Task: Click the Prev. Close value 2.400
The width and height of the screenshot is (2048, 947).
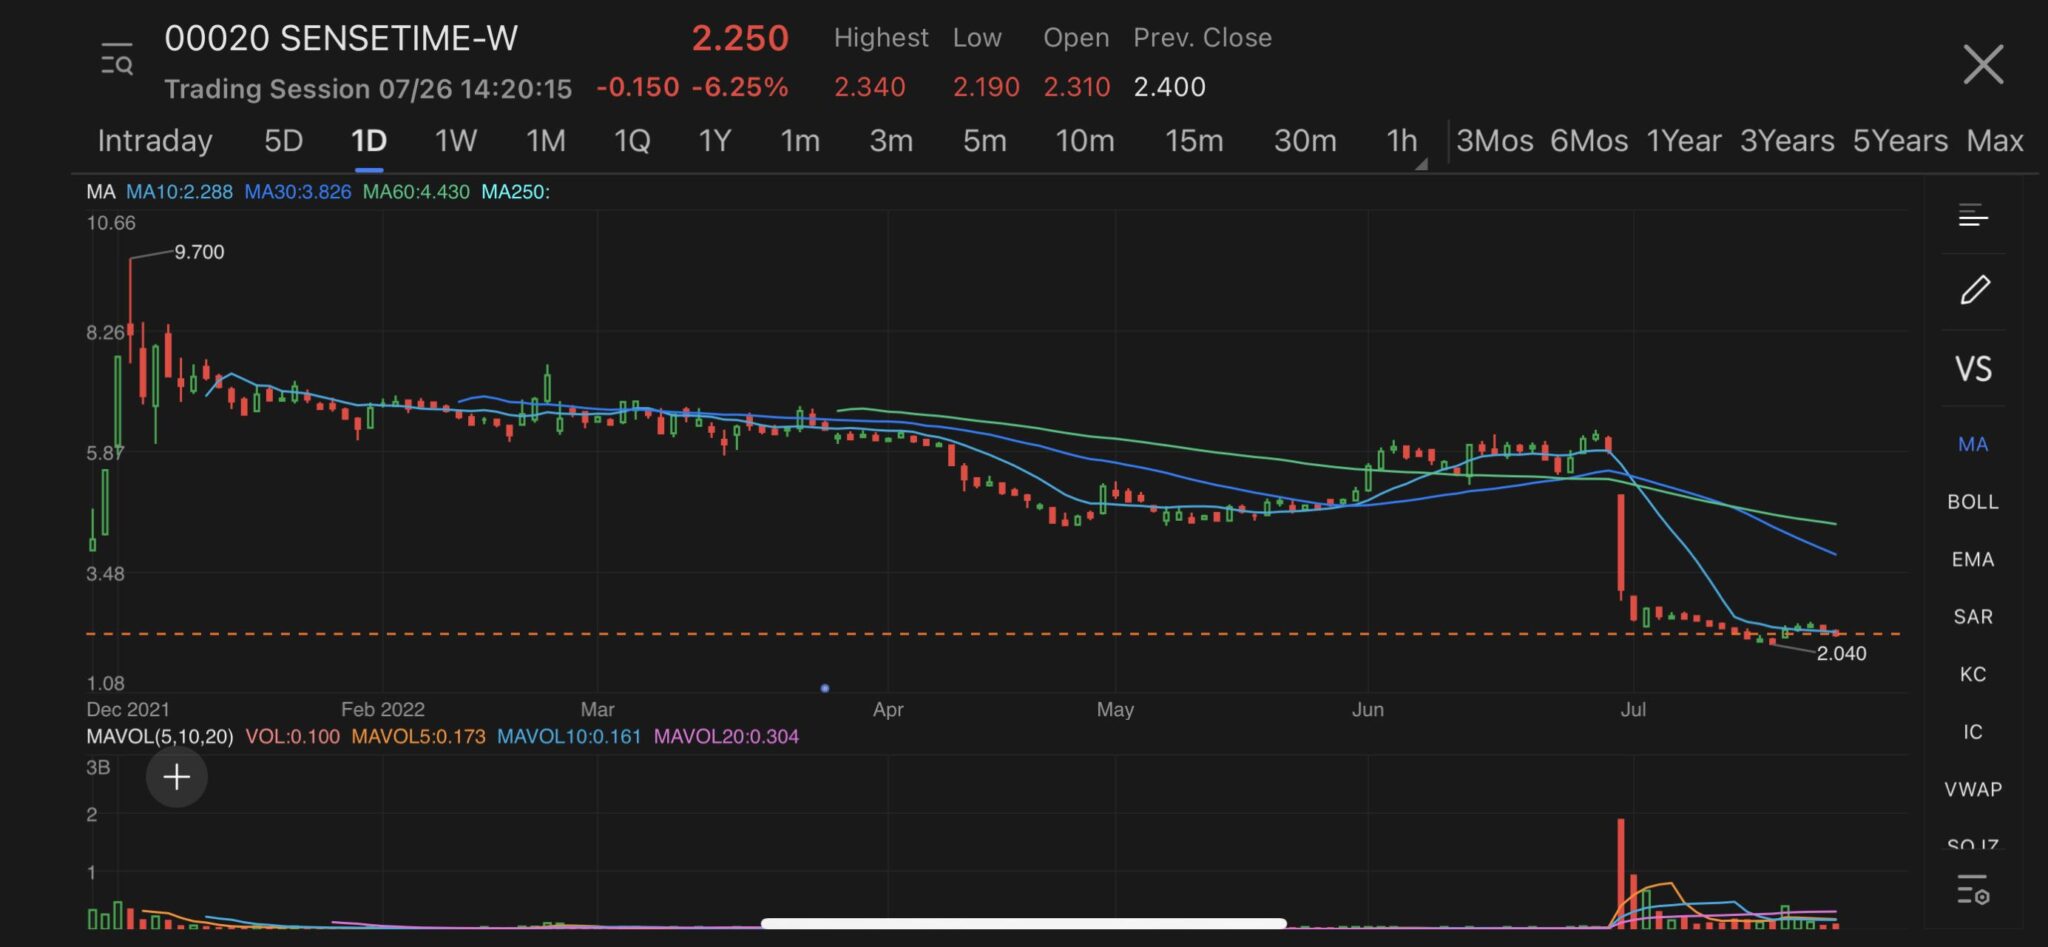Action: pos(1169,87)
